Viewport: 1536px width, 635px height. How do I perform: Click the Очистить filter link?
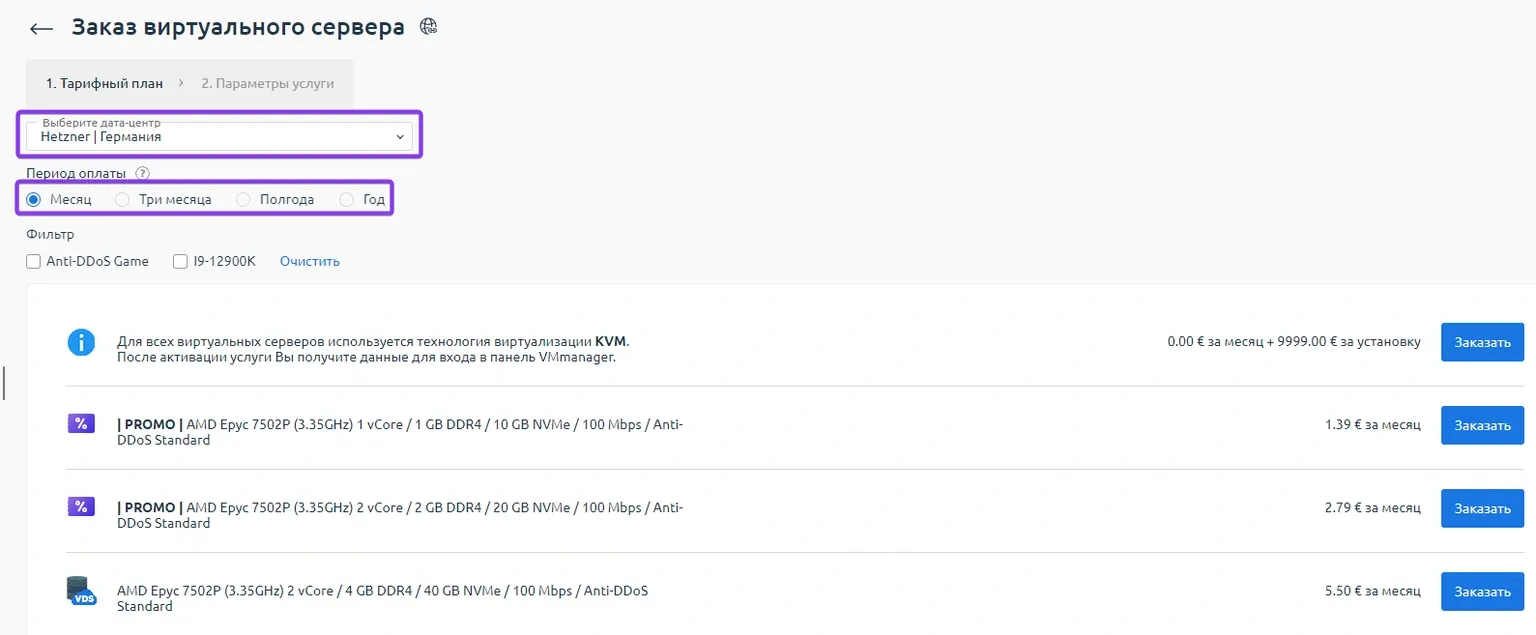pyautogui.click(x=309, y=262)
